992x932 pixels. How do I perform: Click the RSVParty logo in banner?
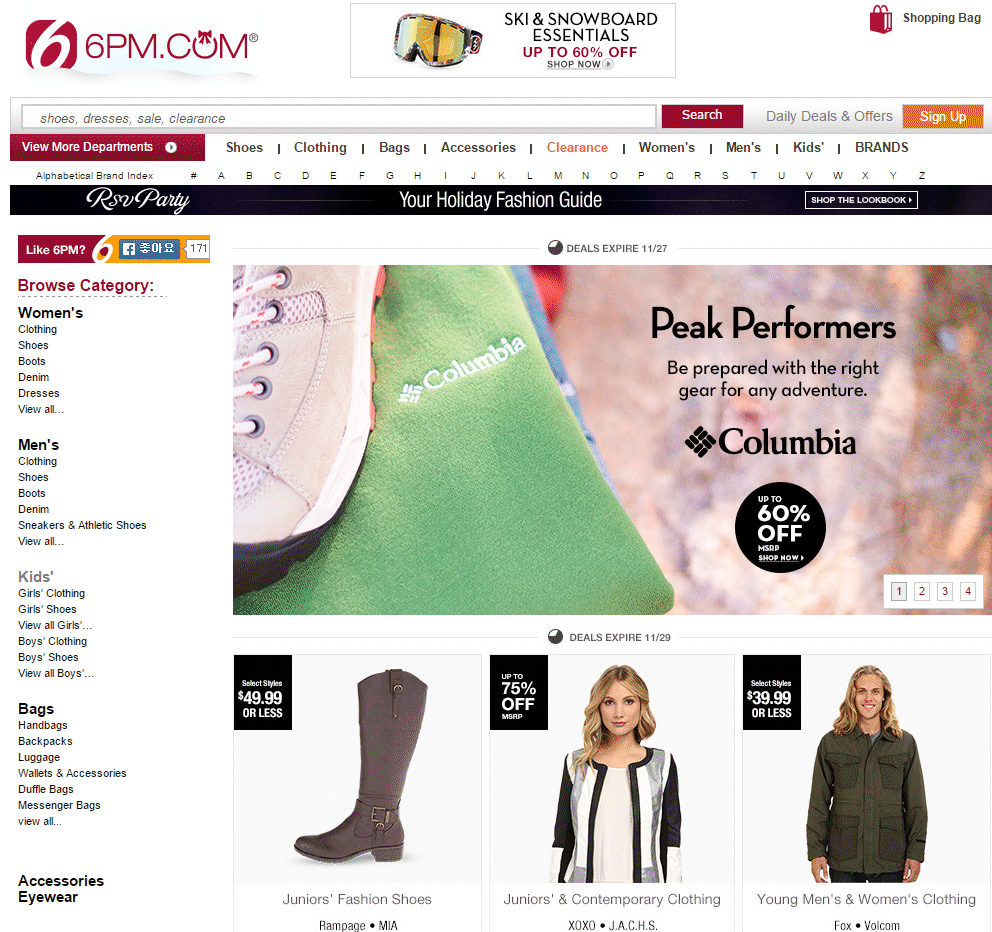[138, 199]
